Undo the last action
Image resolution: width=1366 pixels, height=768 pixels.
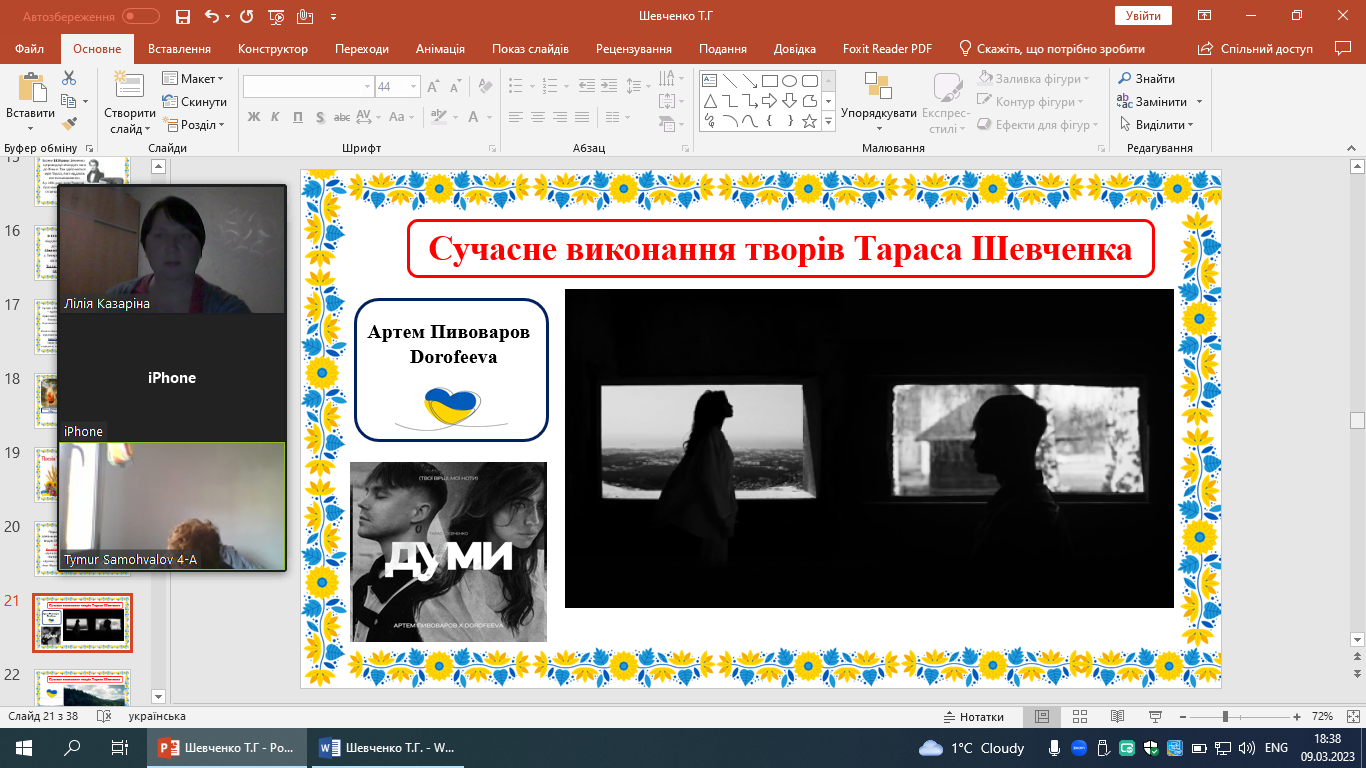tap(211, 16)
